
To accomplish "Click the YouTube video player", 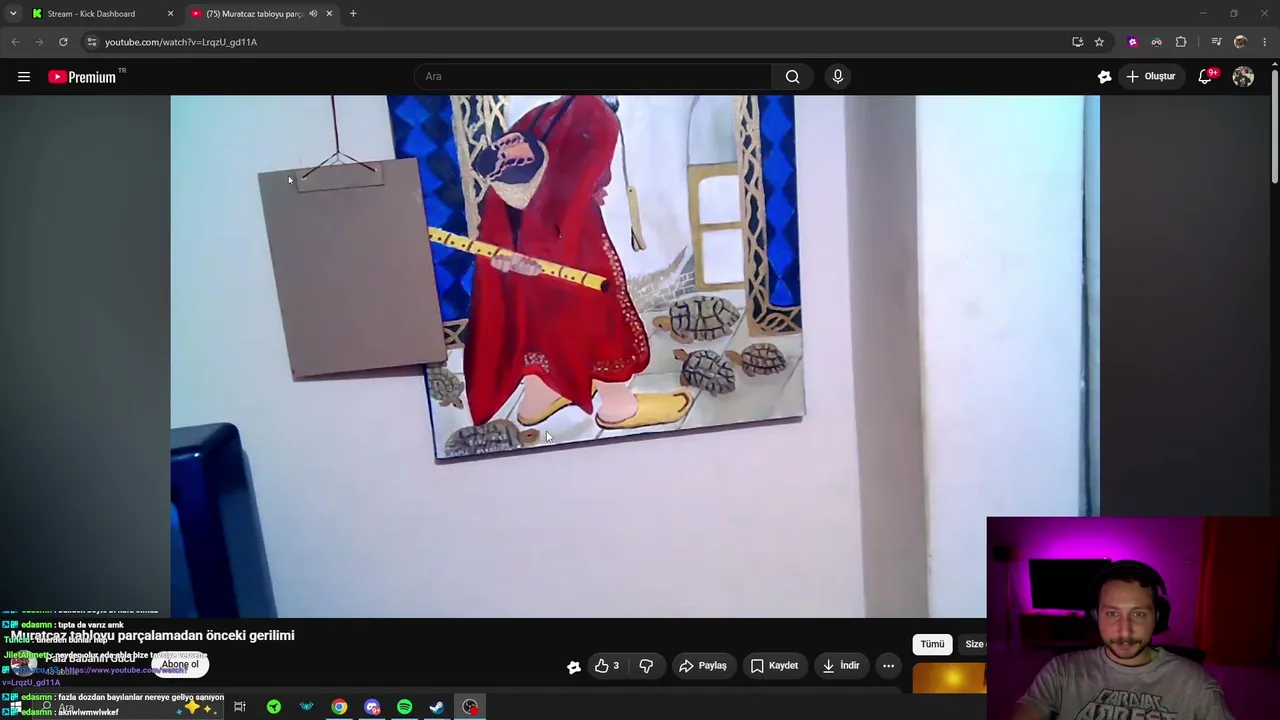I will [x=635, y=356].
